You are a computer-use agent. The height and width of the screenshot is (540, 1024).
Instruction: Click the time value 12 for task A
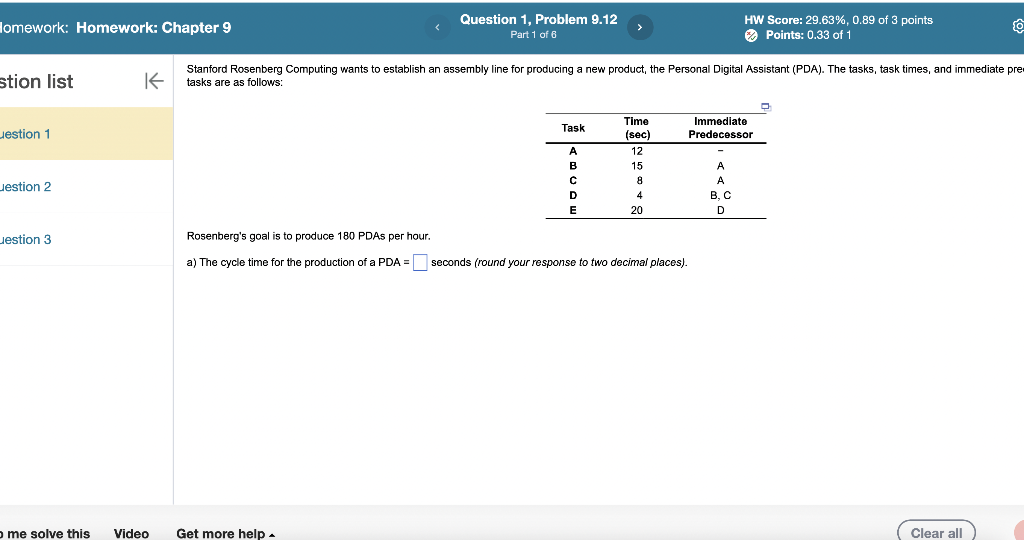click(637, 151)
